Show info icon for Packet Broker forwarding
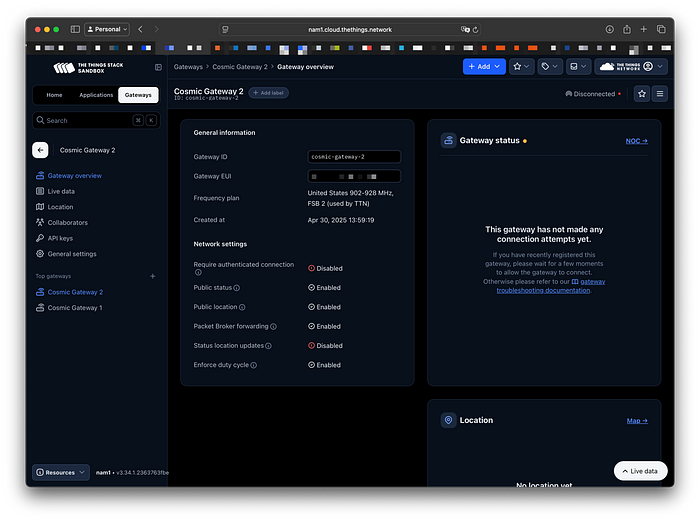 point(273,327)
